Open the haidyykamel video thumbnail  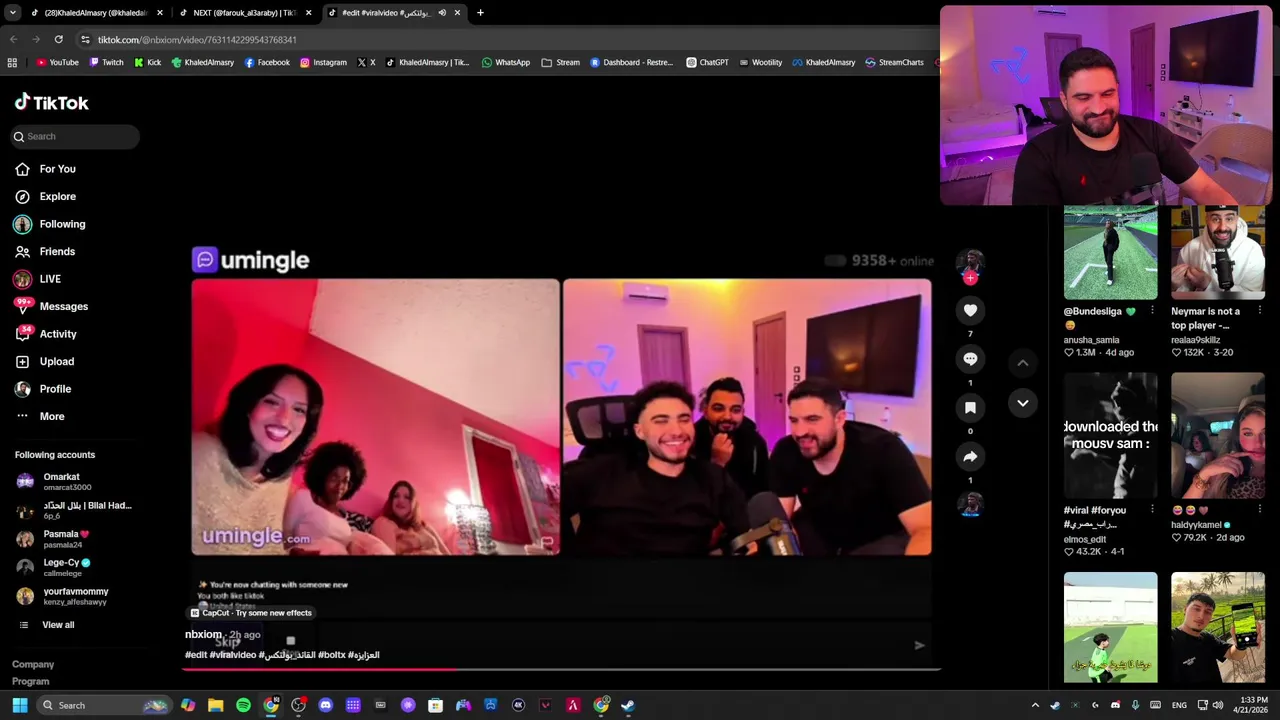1218,436
